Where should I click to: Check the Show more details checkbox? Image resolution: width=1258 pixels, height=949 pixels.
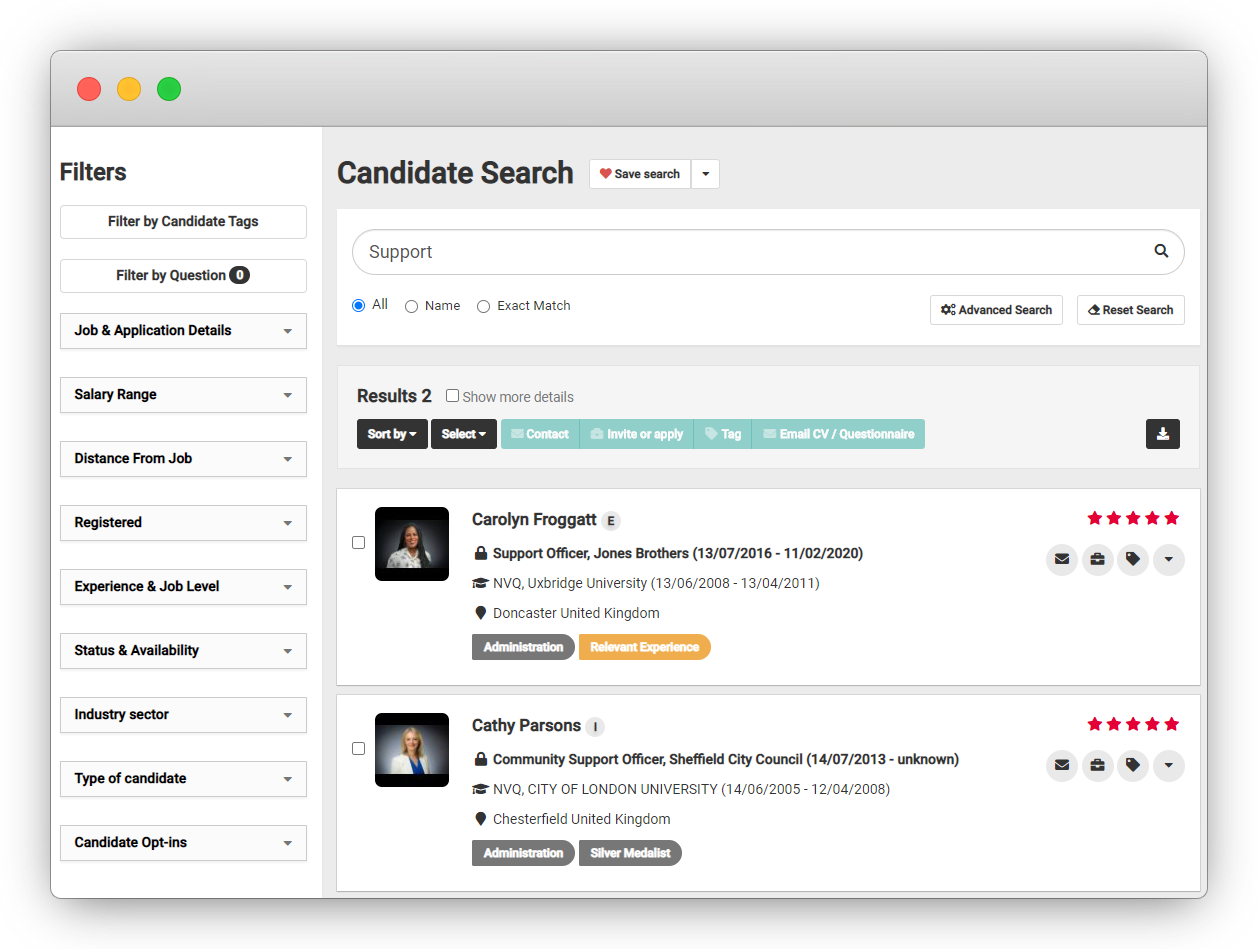(452, 395)
